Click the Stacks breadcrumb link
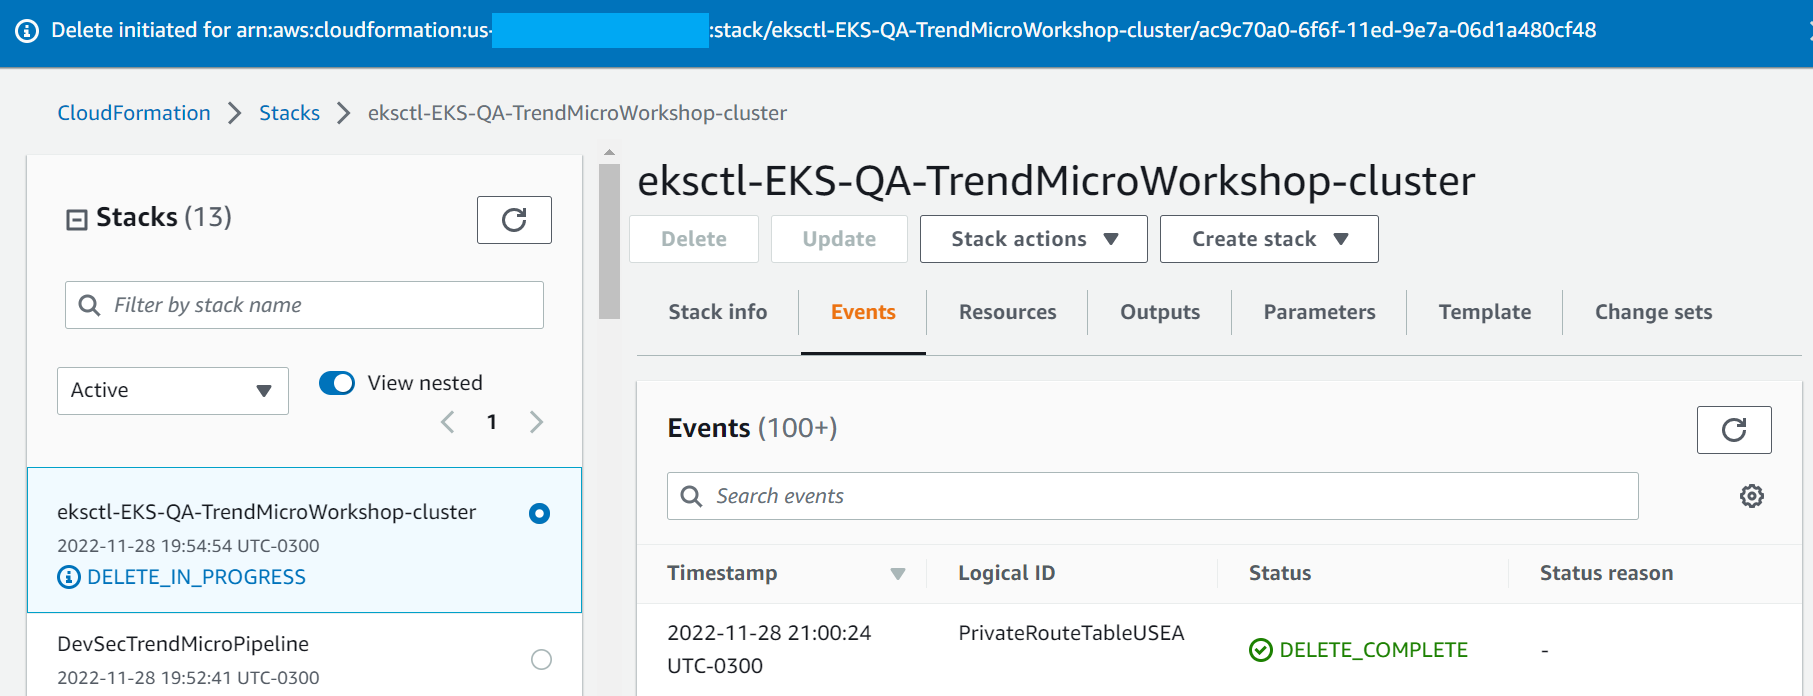This screenshot has height=696, width=1813. pos(290,113)
